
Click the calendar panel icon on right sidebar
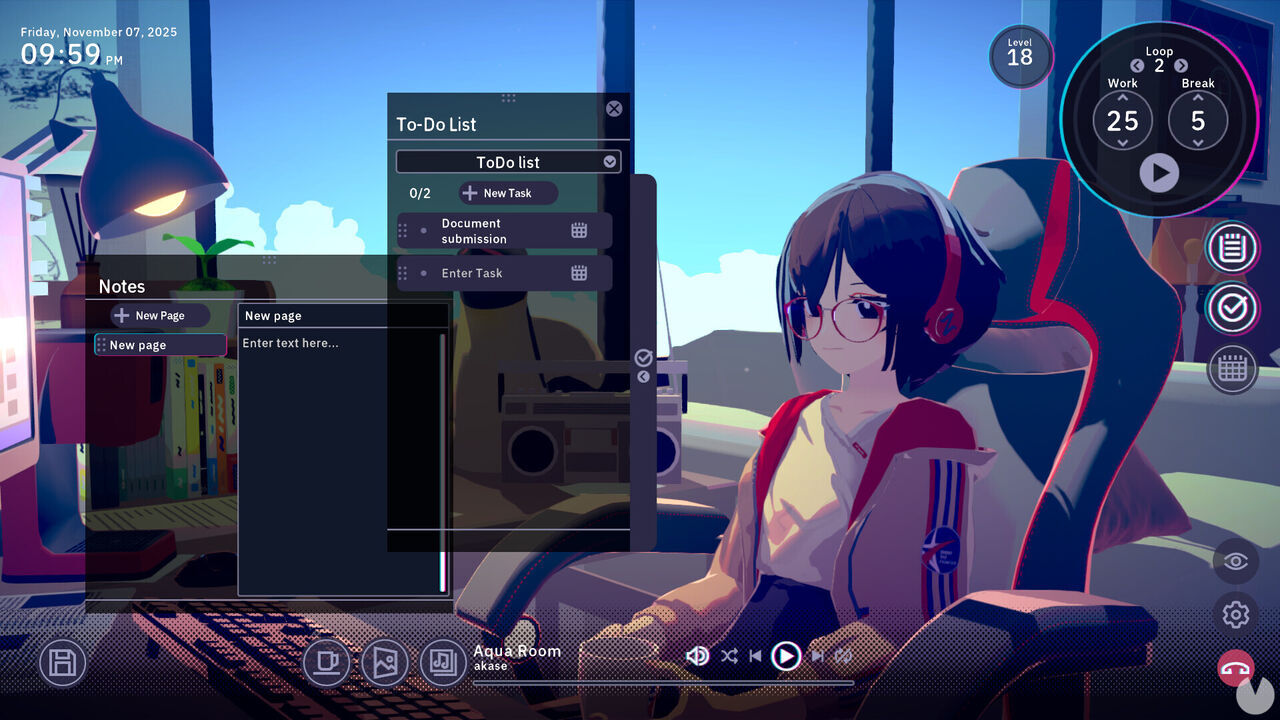pyautogui.click(x=1232, y=369)
